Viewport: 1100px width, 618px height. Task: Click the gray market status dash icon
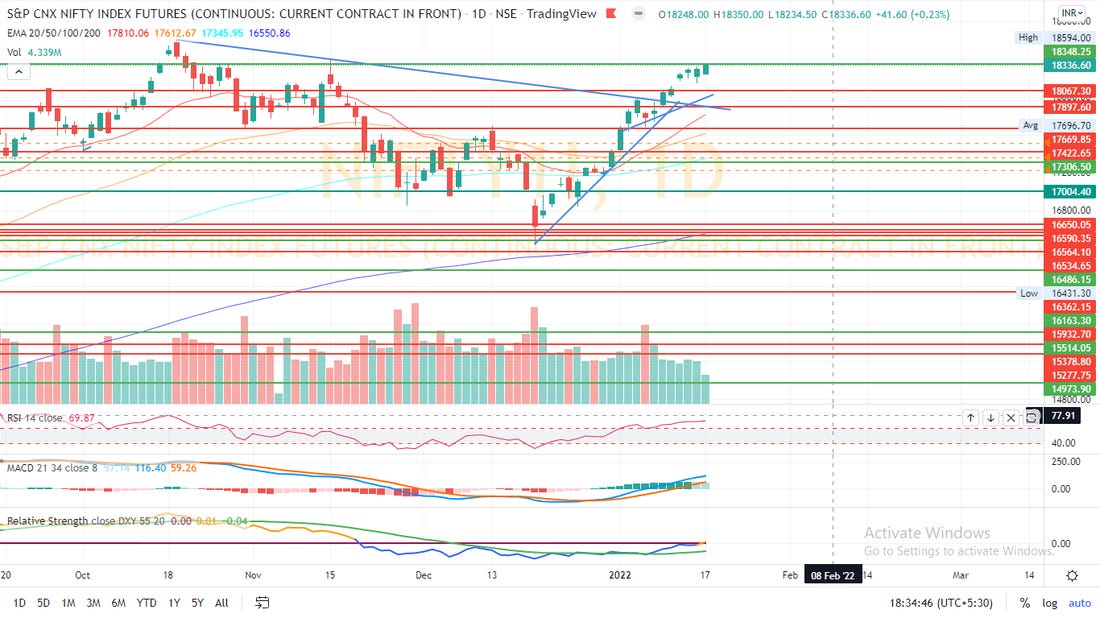click(638, 13)
